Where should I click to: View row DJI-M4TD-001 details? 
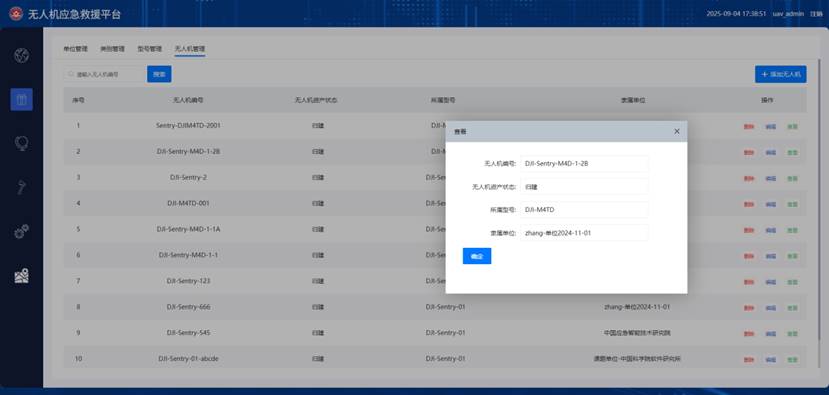click(x=792, y=204)
